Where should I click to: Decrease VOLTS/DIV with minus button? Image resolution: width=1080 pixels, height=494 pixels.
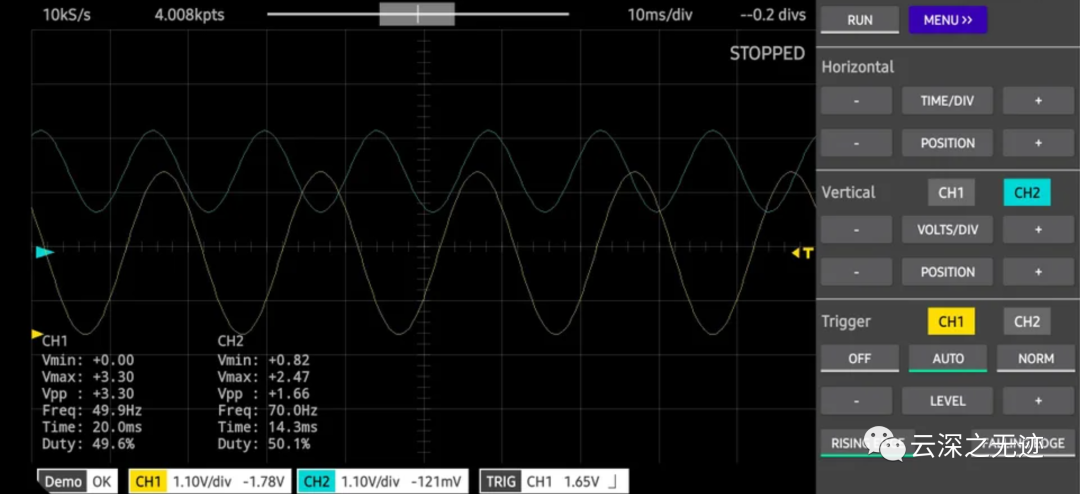click(x=856, y=229)
